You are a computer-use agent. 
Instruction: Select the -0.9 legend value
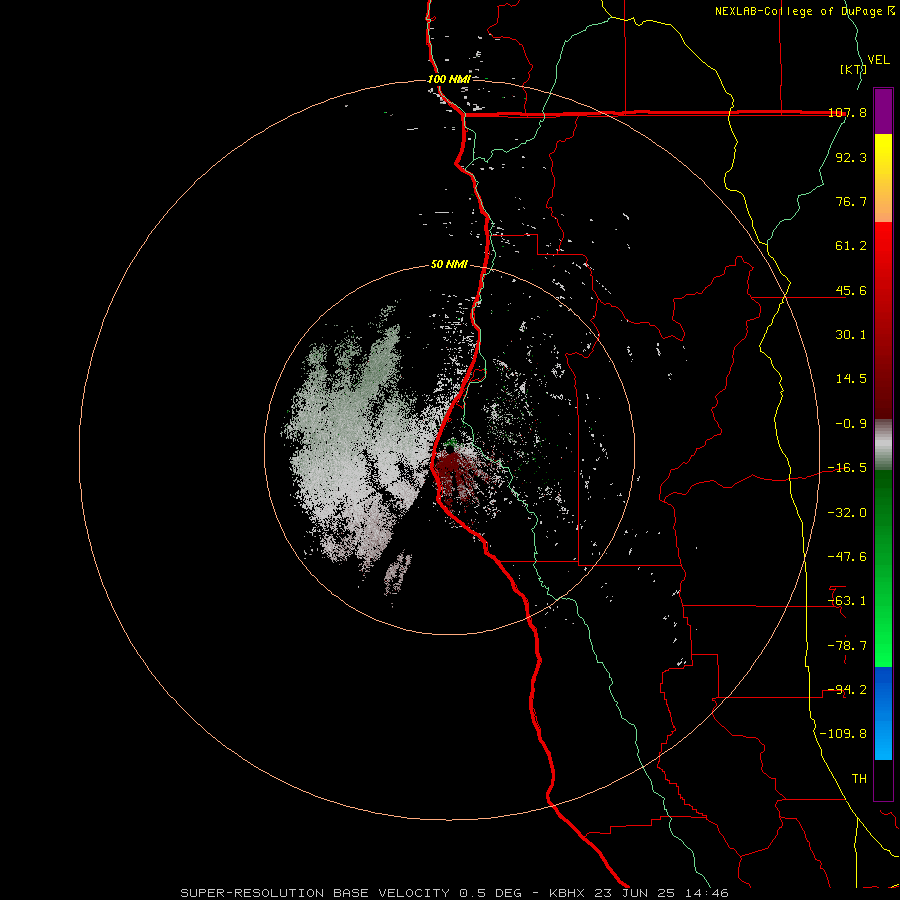tap(851, 424)
